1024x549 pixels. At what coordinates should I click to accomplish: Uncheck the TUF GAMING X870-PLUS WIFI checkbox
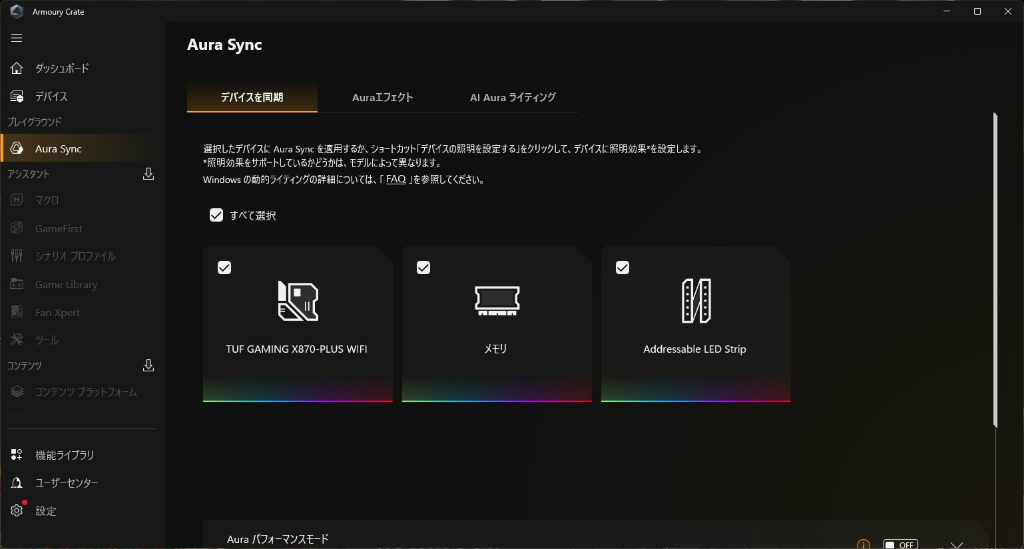[224, 268]
